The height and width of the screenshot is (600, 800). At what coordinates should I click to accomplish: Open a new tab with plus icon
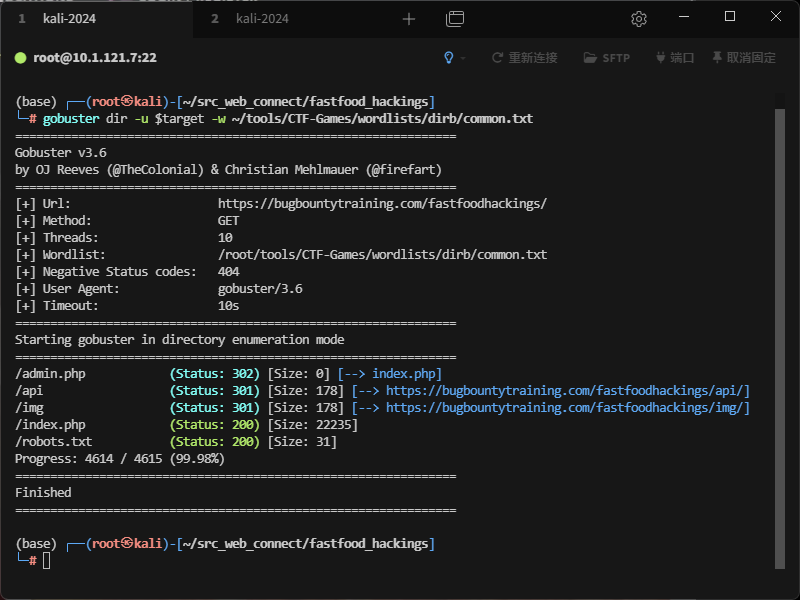point(408,19)
